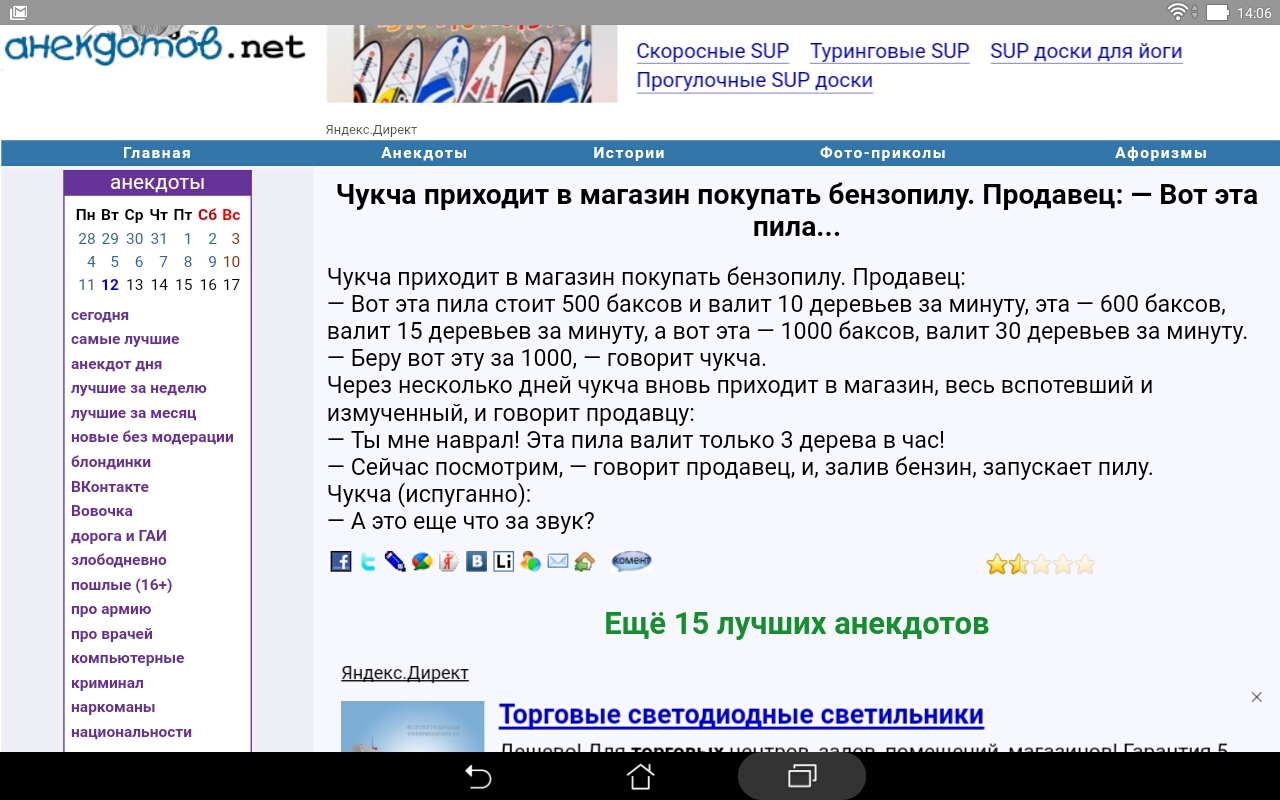Image resolution: width=1280 pixels, height=800 pixels.
Task: Share the joke on Facebook
Action: (341, 561)
